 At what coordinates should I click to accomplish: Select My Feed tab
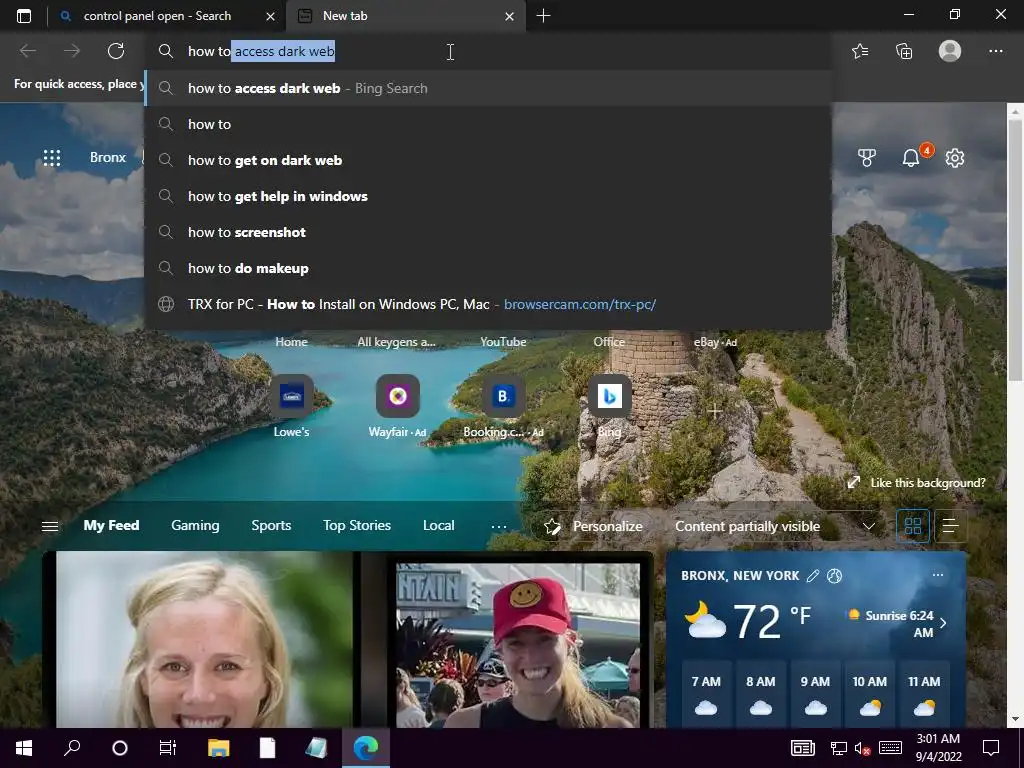tap(111, 526)
